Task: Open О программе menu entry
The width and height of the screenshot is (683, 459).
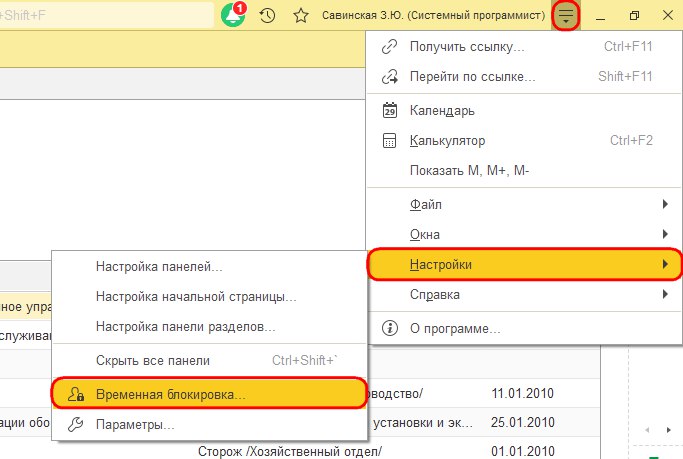Action: pos(524,328)
